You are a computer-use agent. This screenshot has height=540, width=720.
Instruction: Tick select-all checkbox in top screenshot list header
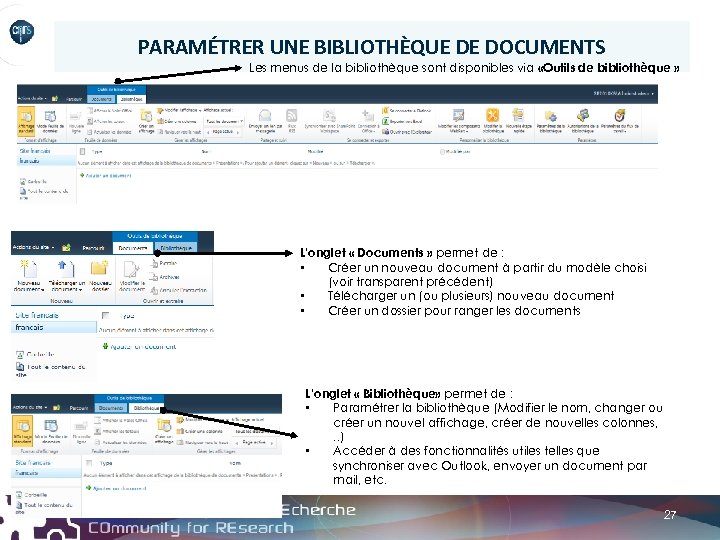(x=83, y=151)
